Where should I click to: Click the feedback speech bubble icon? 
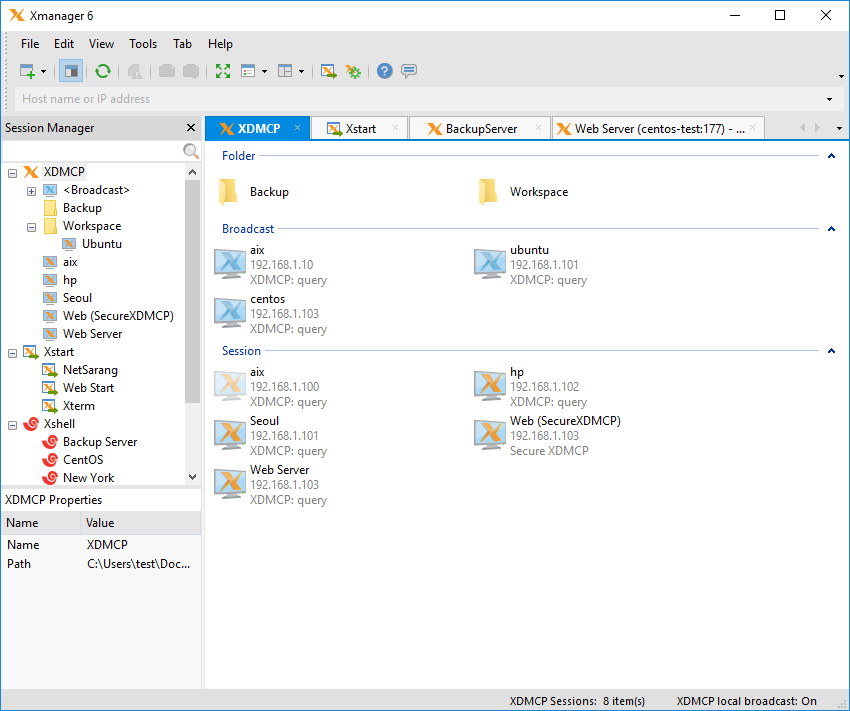pyautogui.click(x=409, y=71)
